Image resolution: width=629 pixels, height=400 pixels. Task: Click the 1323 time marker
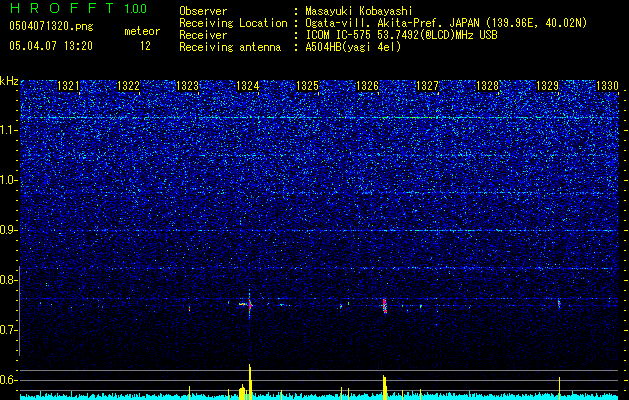tap(188, 86)
